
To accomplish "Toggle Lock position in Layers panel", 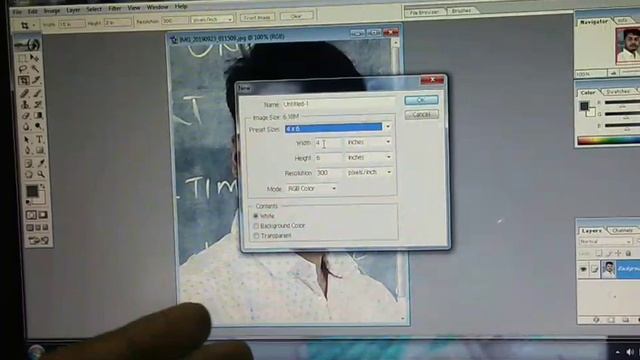I will tap(618, 253).
